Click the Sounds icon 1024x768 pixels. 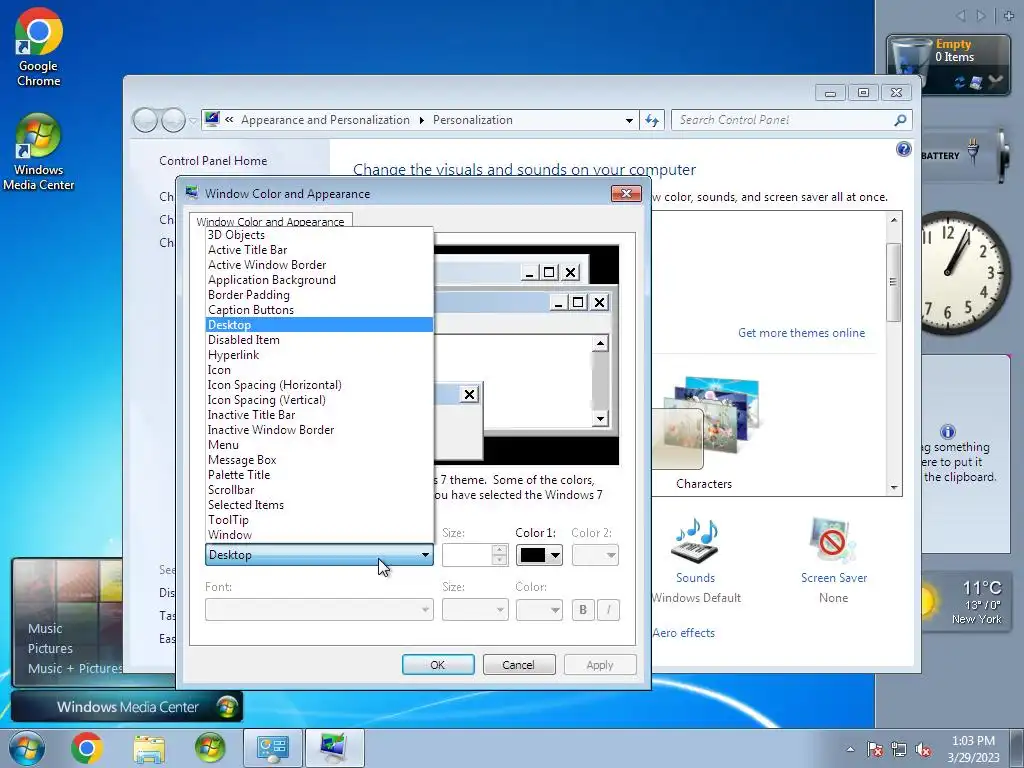pyautogui.click(x=696, y=541)
